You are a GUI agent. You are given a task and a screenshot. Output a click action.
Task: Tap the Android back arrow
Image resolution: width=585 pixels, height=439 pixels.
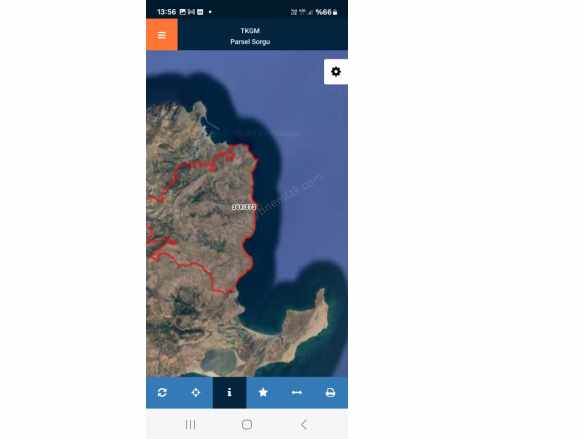click(304, 424)
